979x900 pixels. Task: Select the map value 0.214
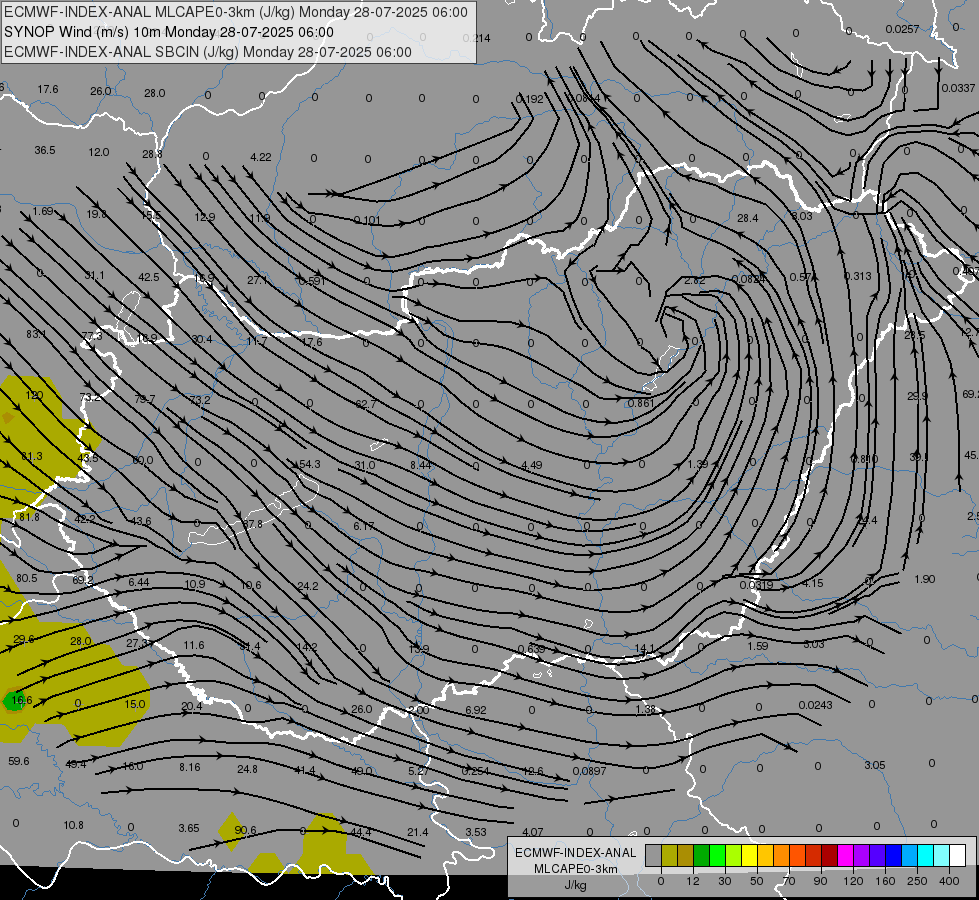pyautogui.click(x=476, y=38)
